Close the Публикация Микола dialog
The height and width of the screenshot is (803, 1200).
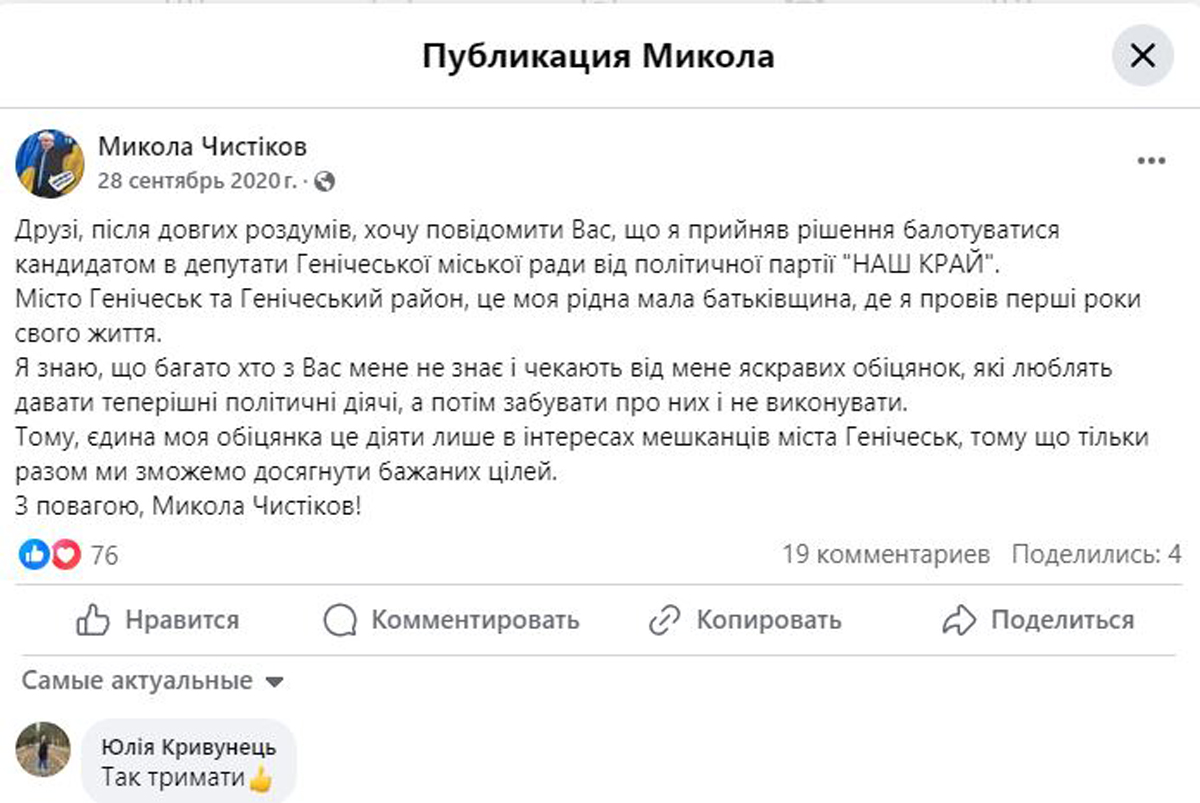coord(1142,56)
